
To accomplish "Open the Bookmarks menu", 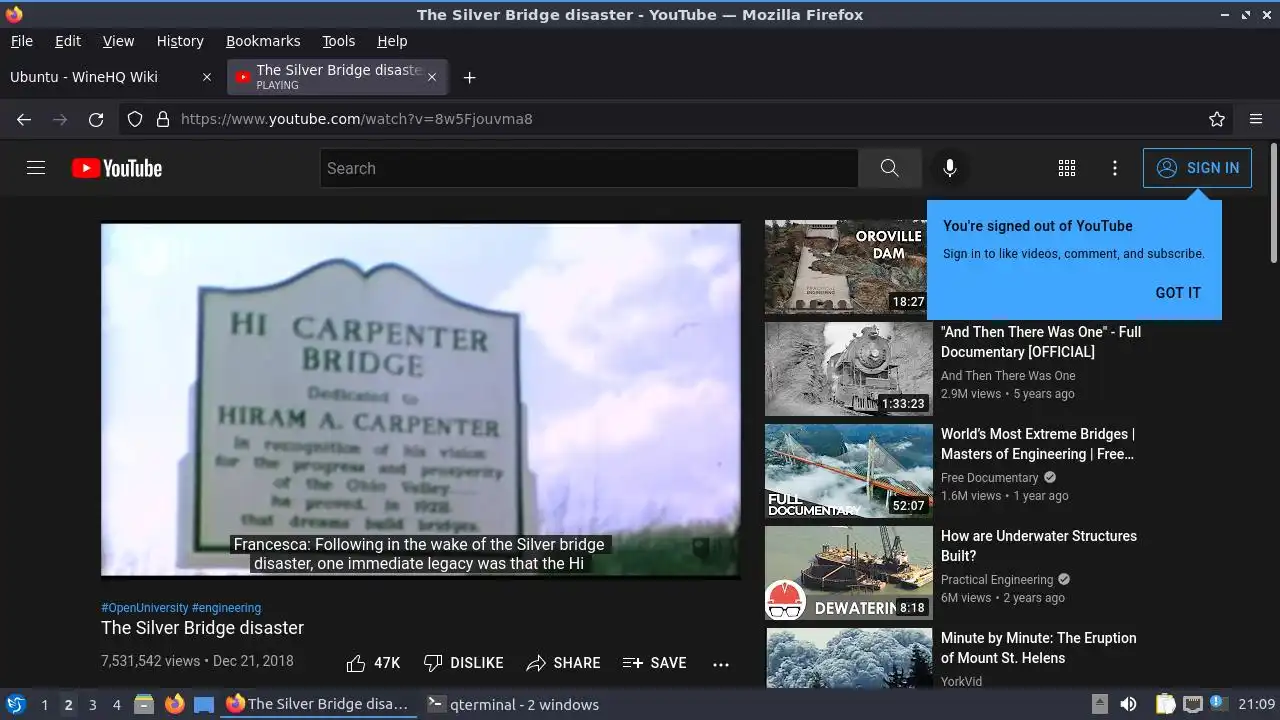I will 263,41.
